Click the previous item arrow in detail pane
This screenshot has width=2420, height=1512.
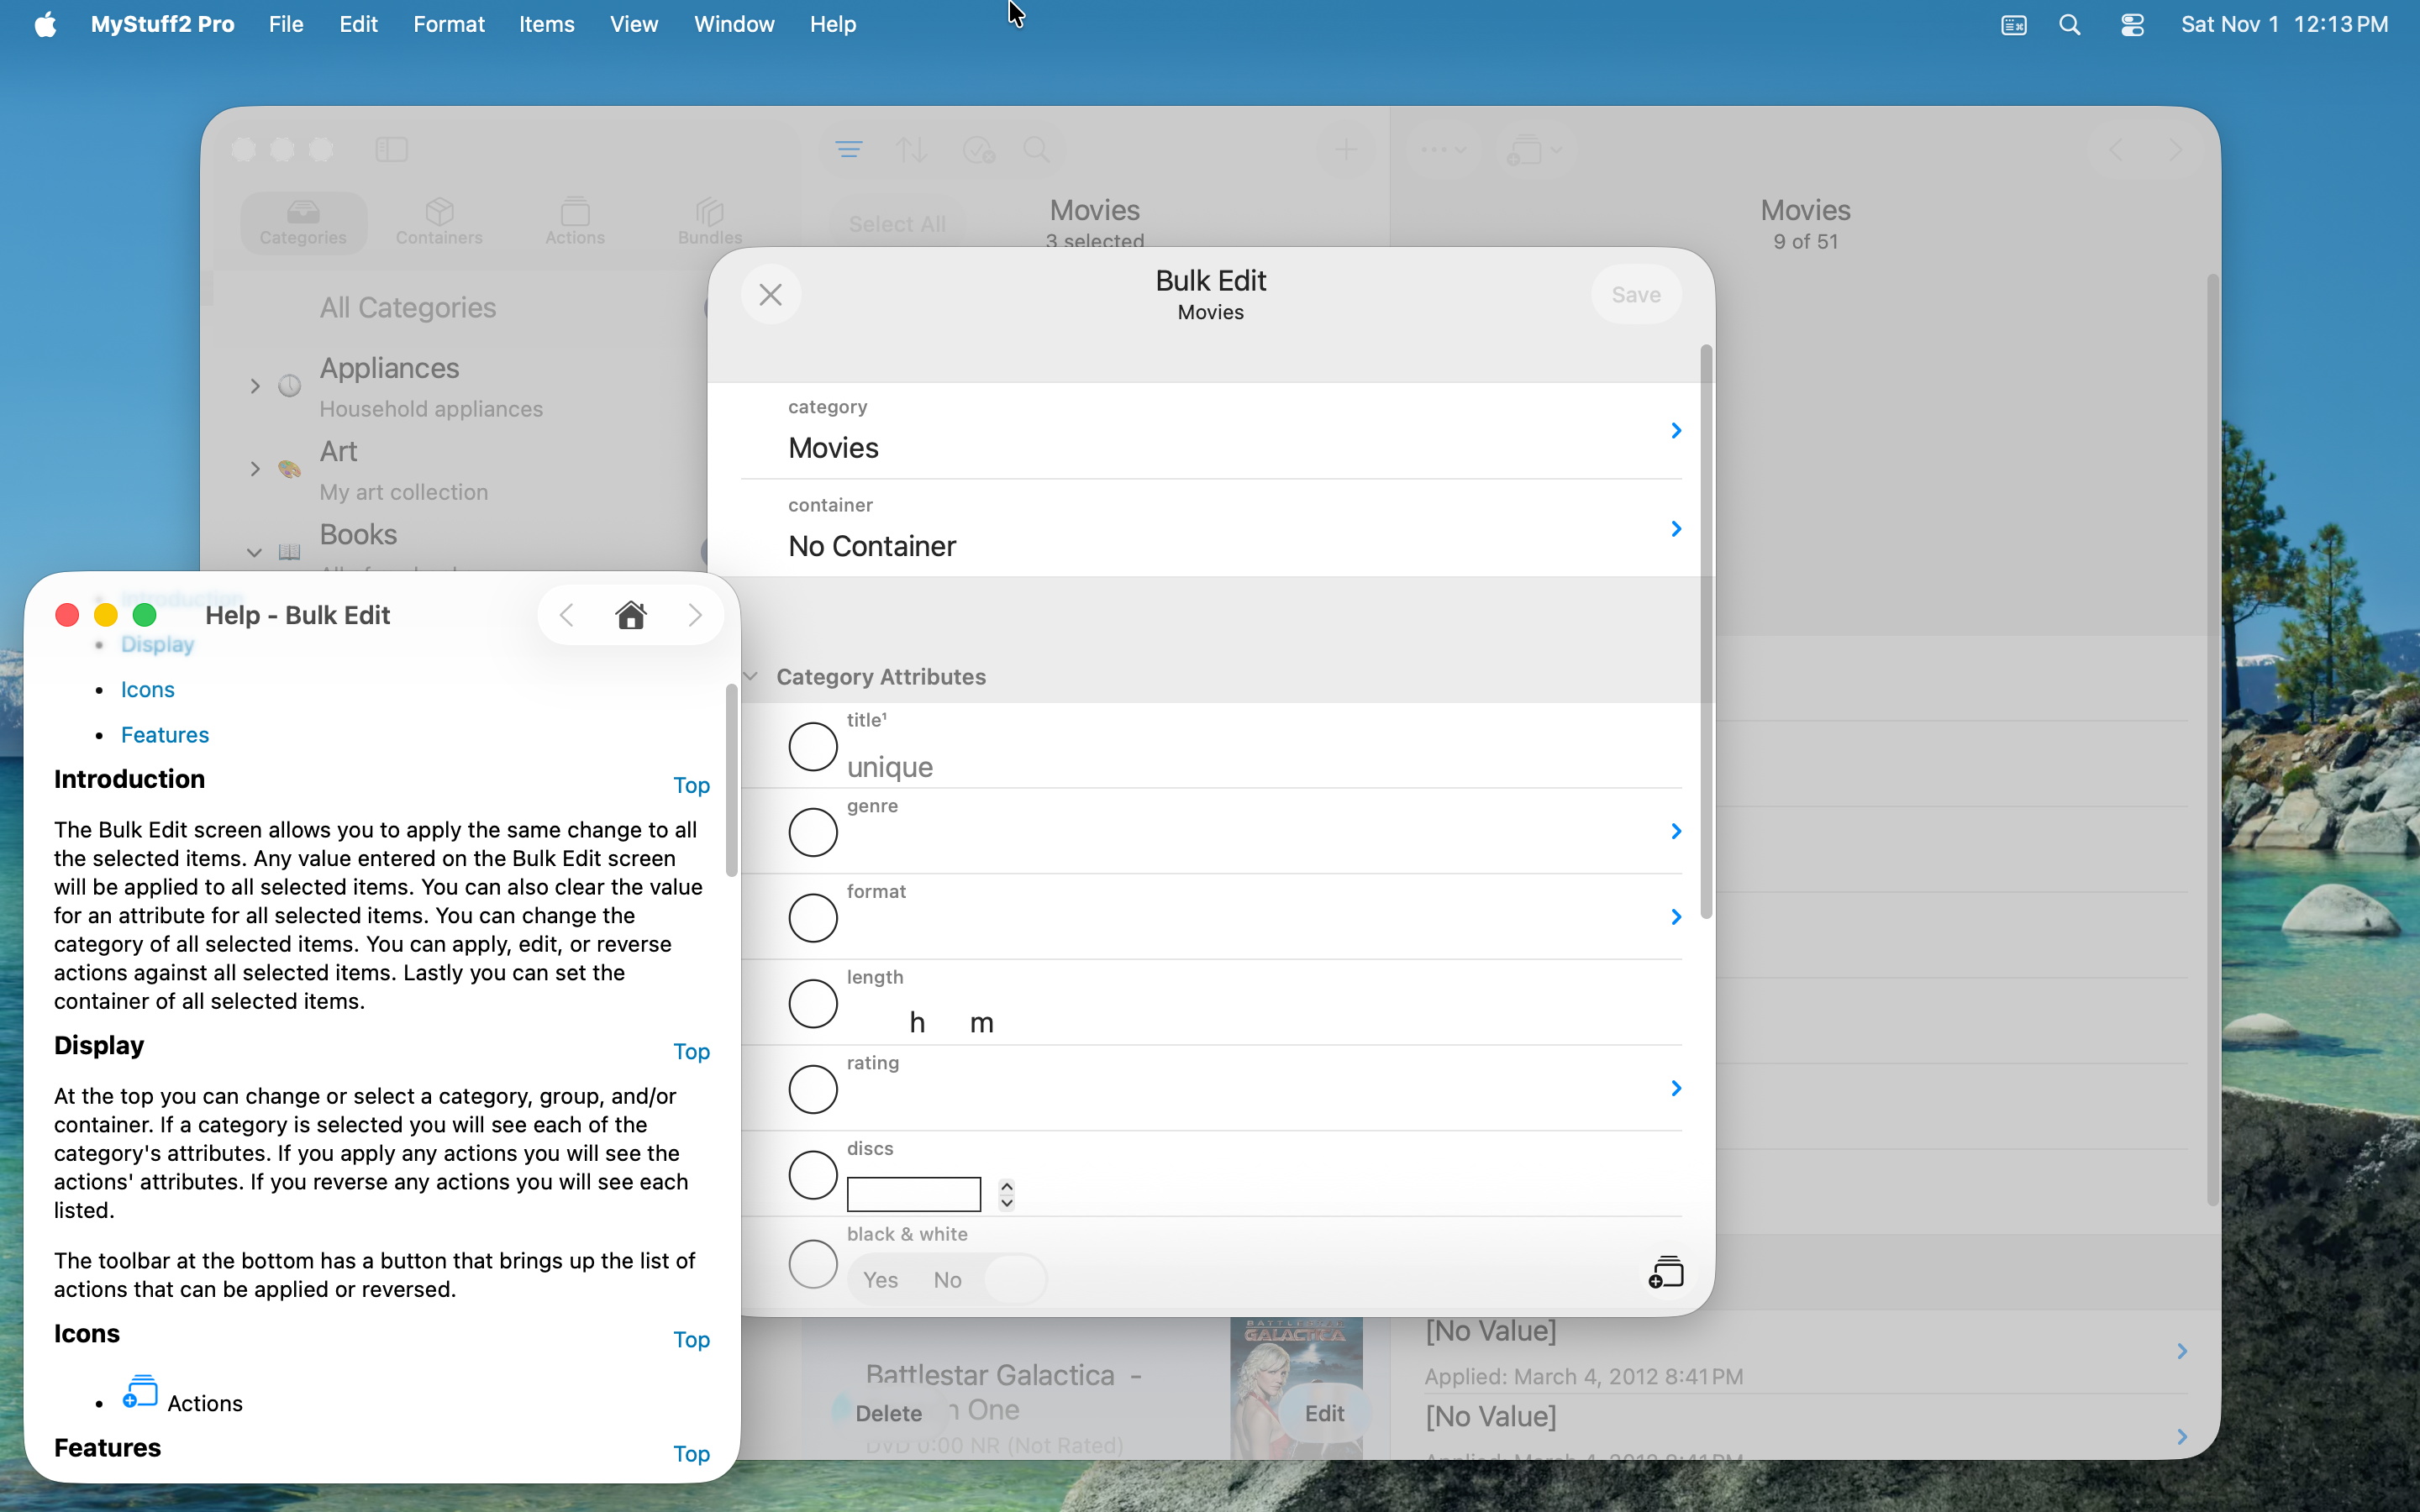(2115, 150)
